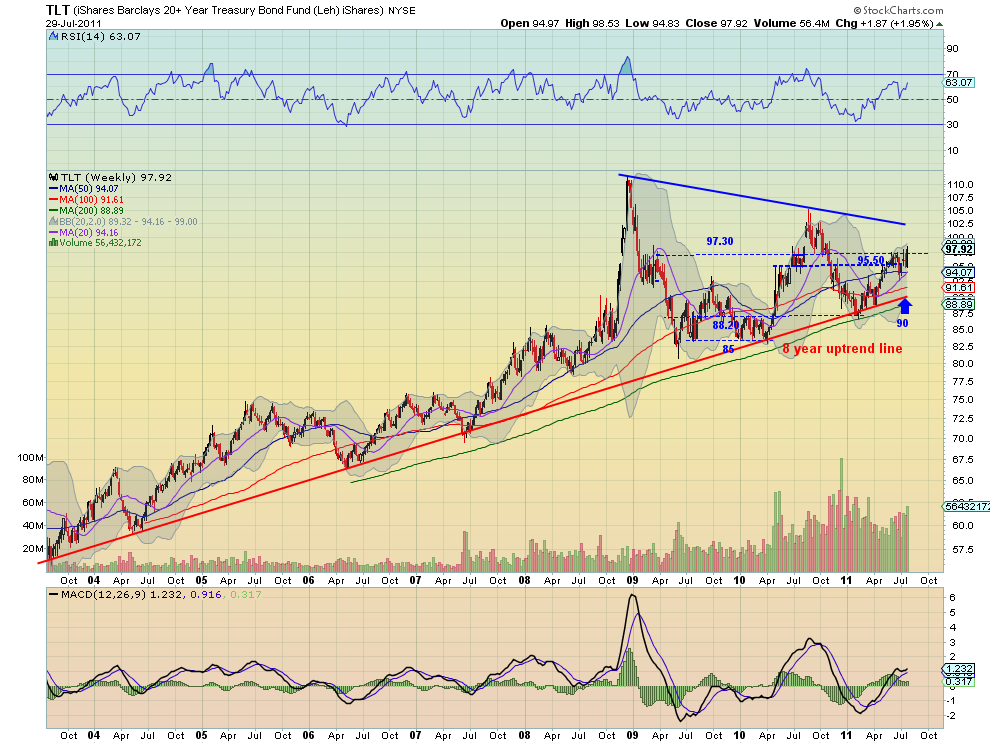The height and width of the screenshot is (744, 990).
Task: Click the '8 year uptrend line' annotation
Action: pos(842,349)
